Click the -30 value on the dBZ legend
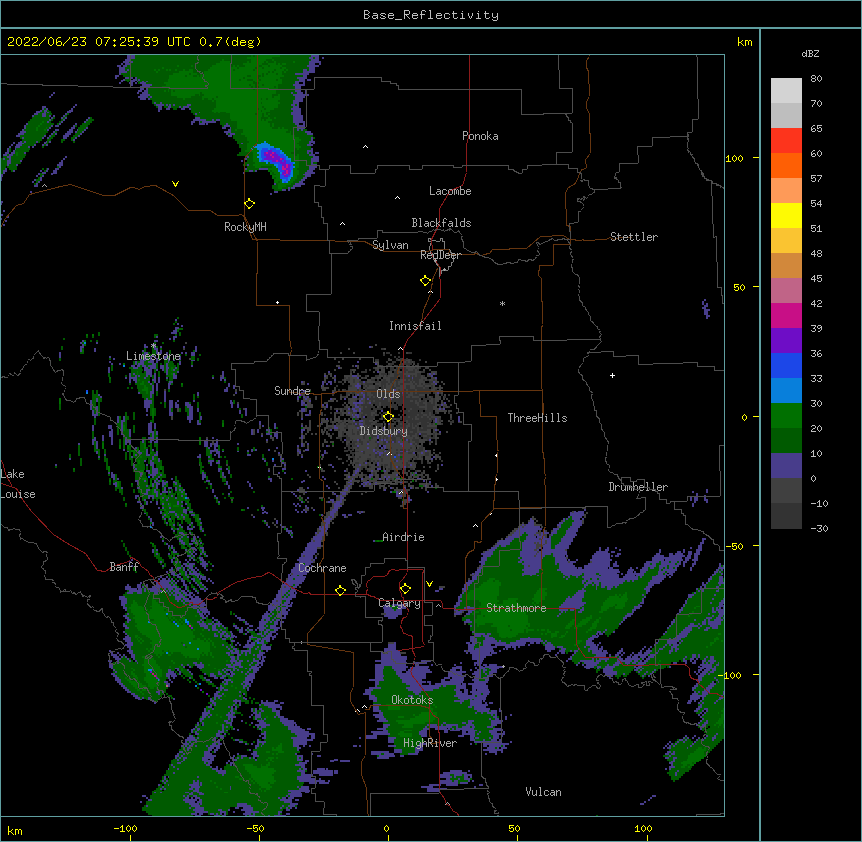Image resolution: width=862 pixels, height=842 pixels. 820,529
